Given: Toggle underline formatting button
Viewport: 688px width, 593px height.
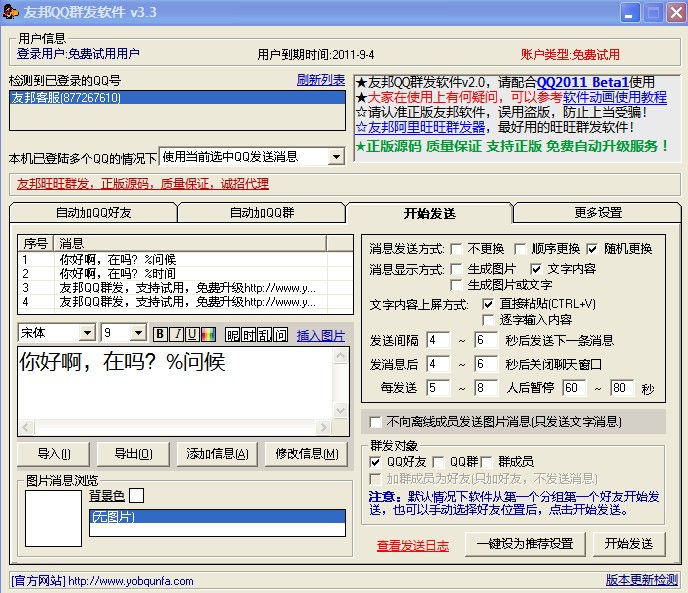Looking at the screenshot, I should tap(192, 334).
